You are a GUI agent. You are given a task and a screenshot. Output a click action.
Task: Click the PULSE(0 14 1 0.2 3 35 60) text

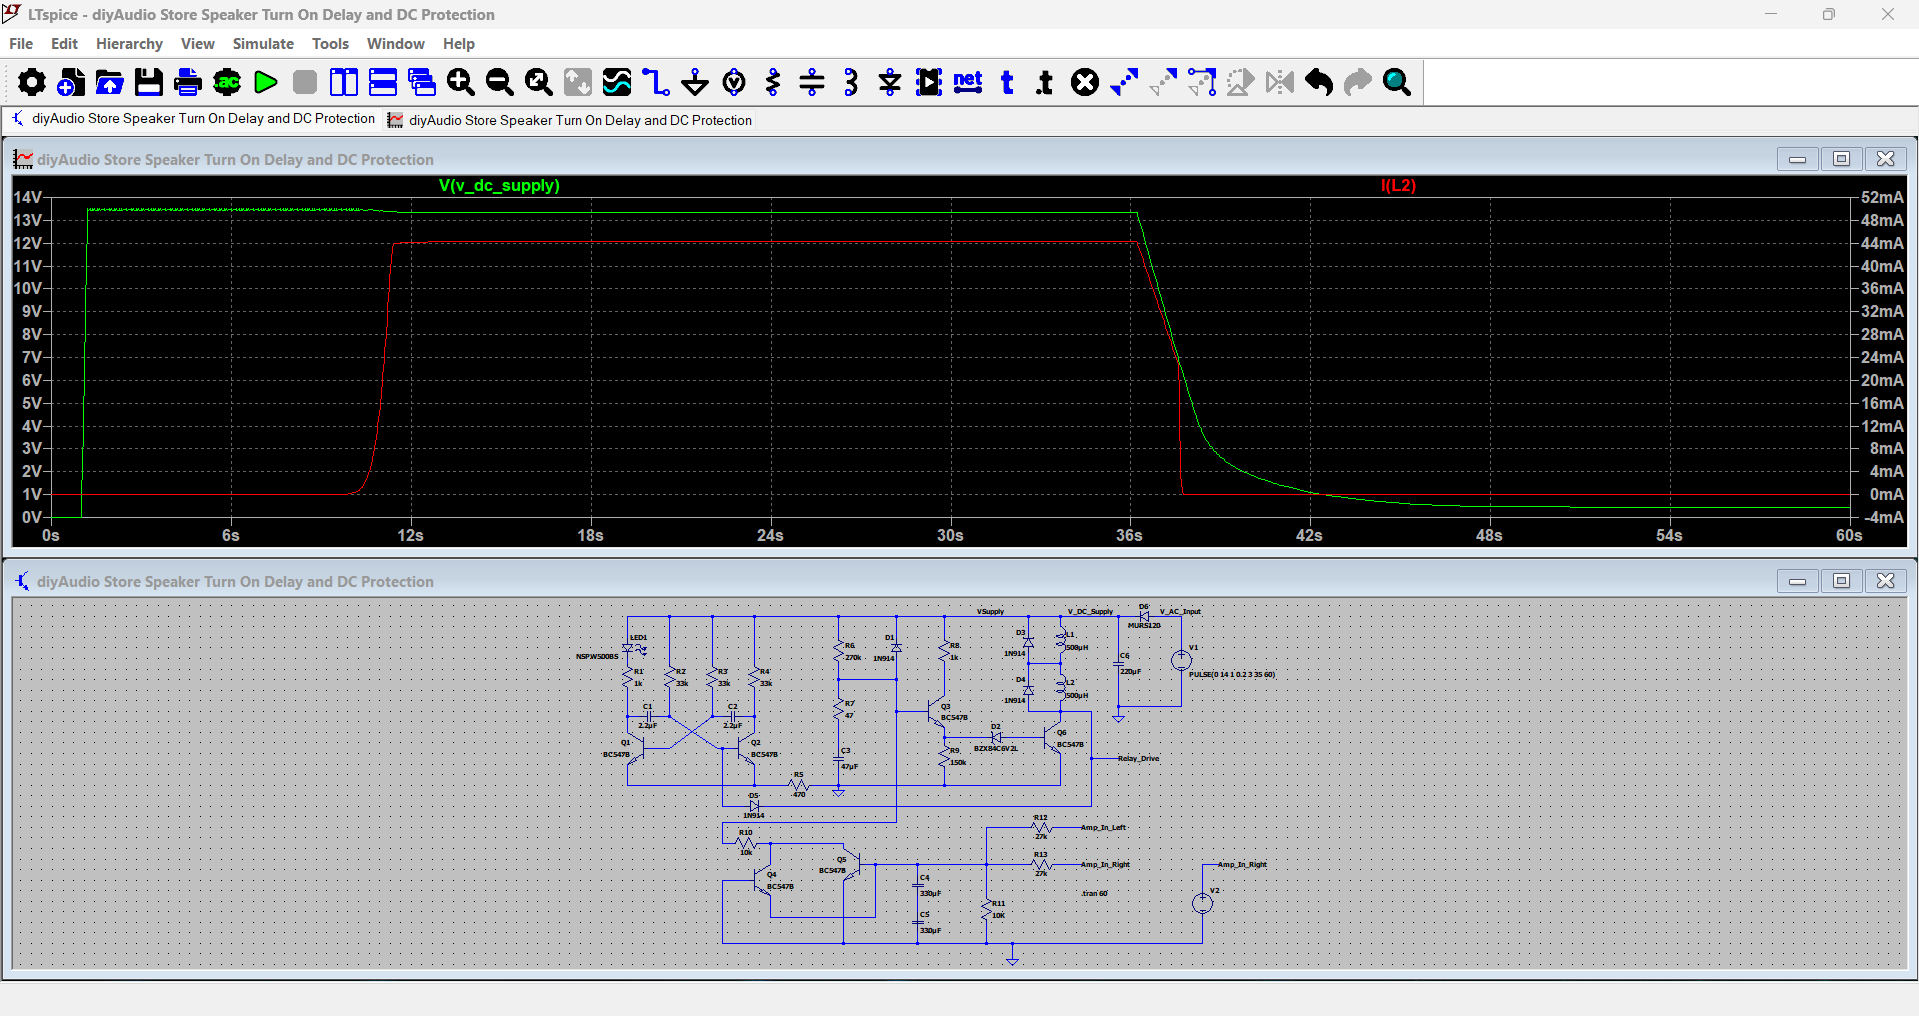pos(1232,675)
